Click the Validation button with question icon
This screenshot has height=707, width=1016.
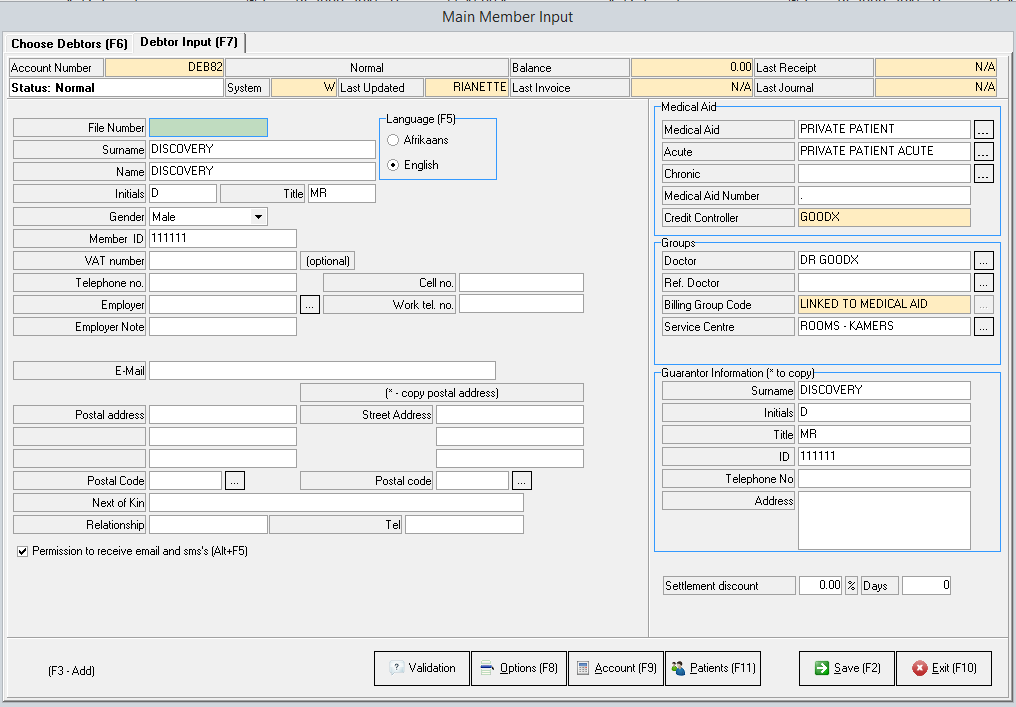click(x=421, y=668)
